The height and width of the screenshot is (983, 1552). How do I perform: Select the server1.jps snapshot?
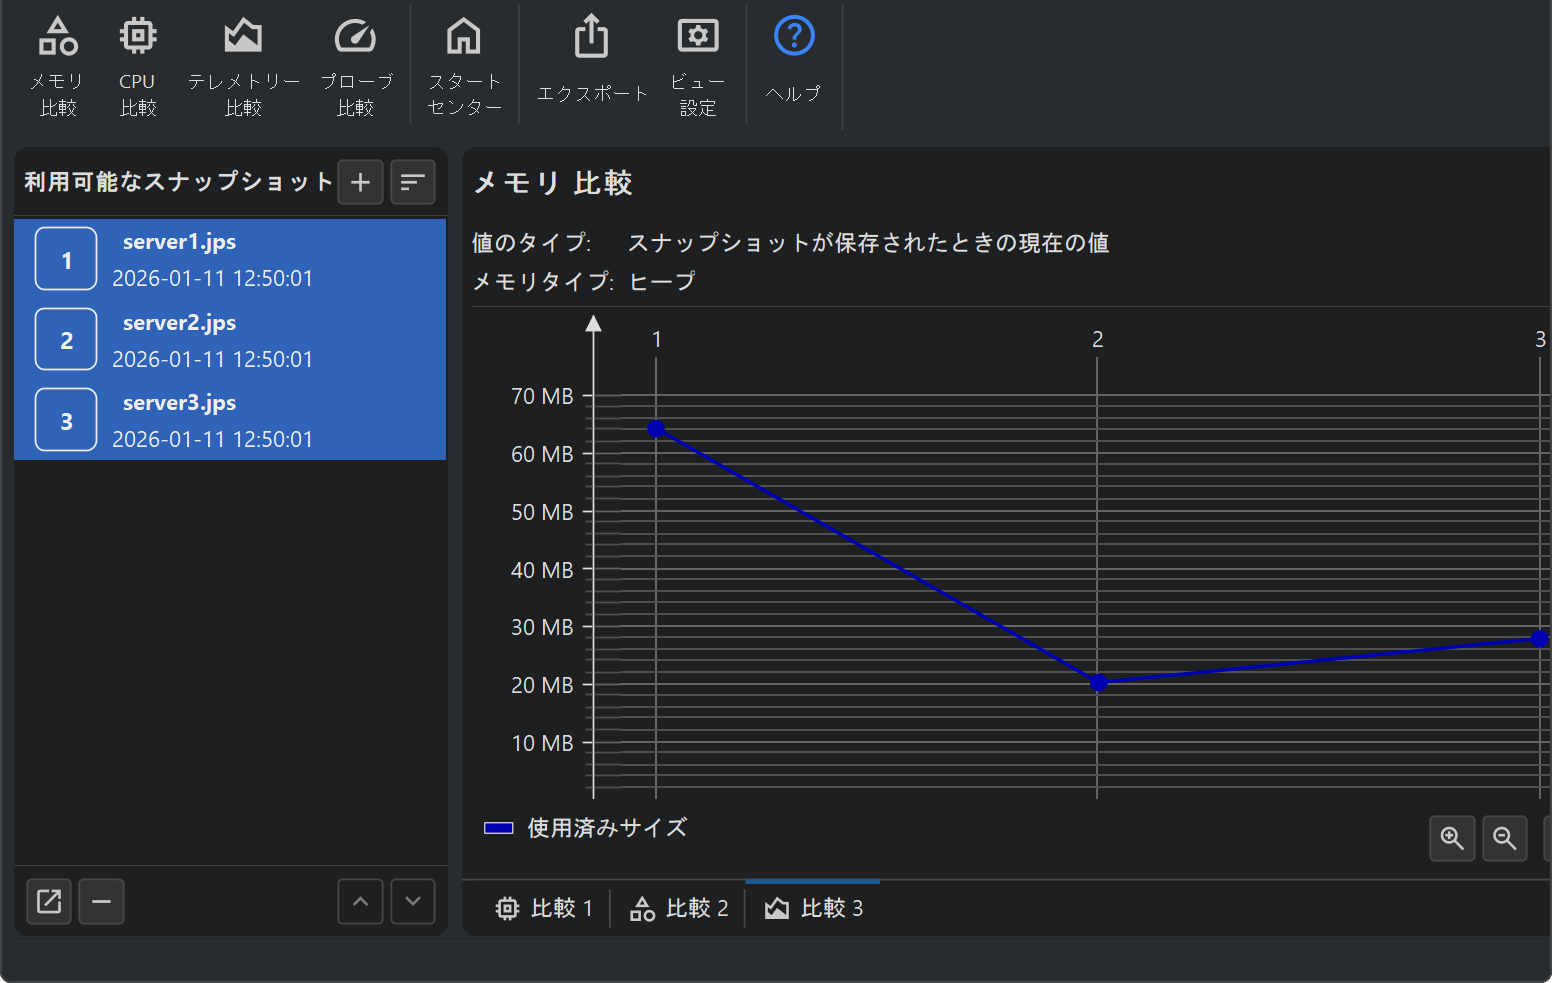[x=230, y=259]
